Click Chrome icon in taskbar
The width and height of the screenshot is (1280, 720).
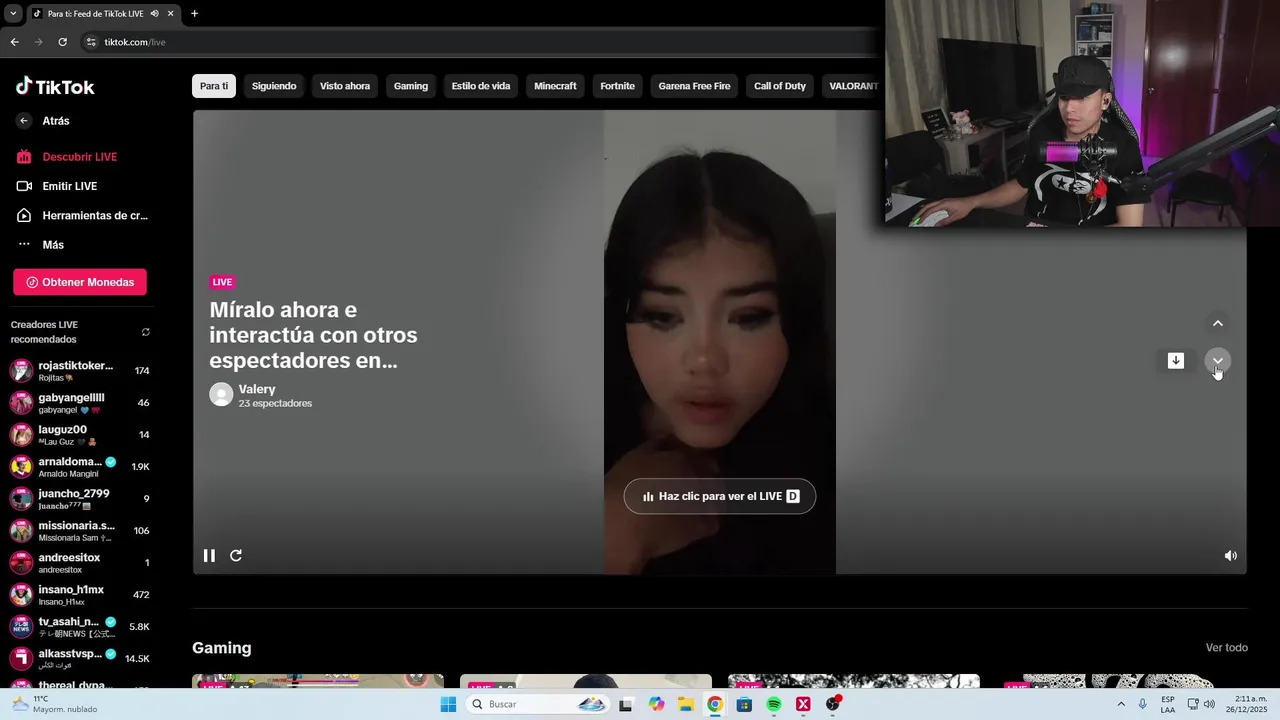point(715,704)
